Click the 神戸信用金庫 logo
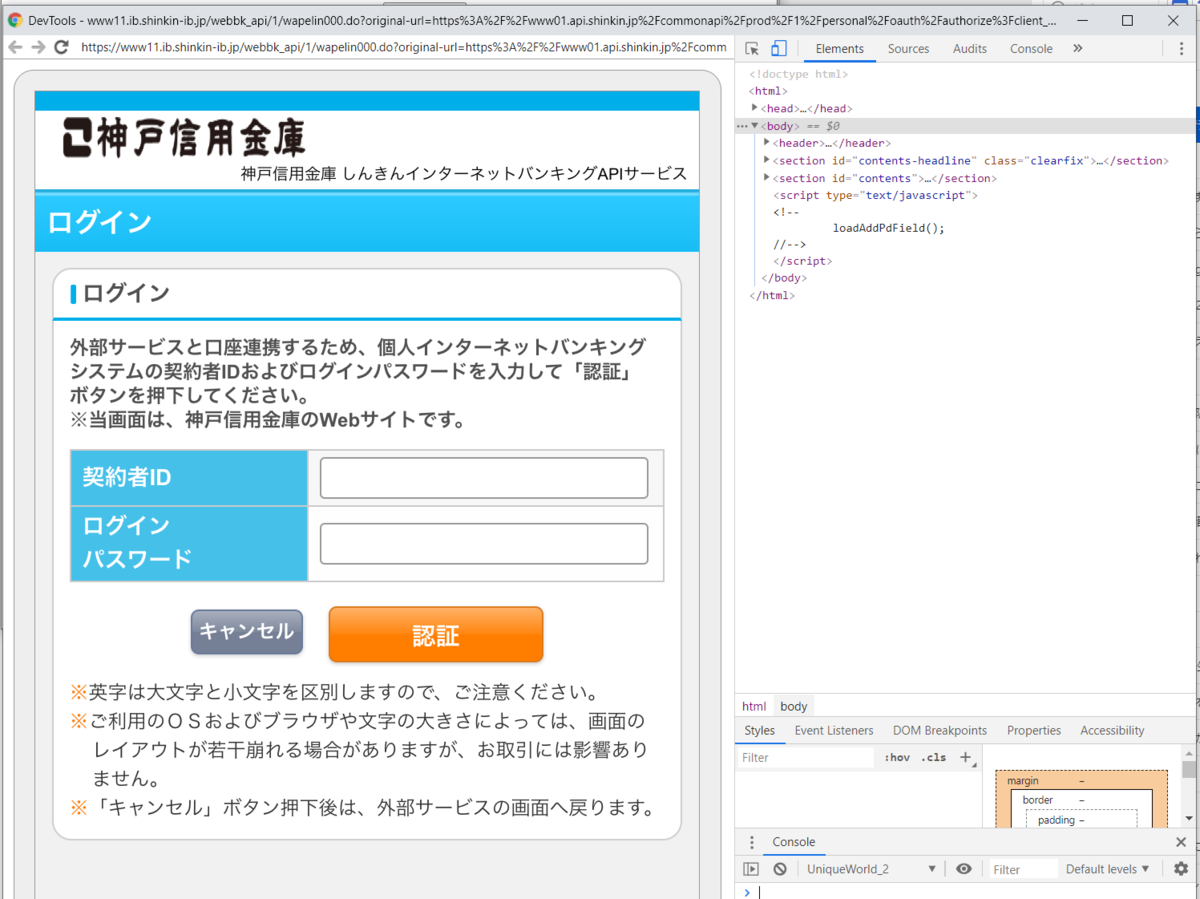Viewport: 1200px width, 899px height. pos(184,137)
